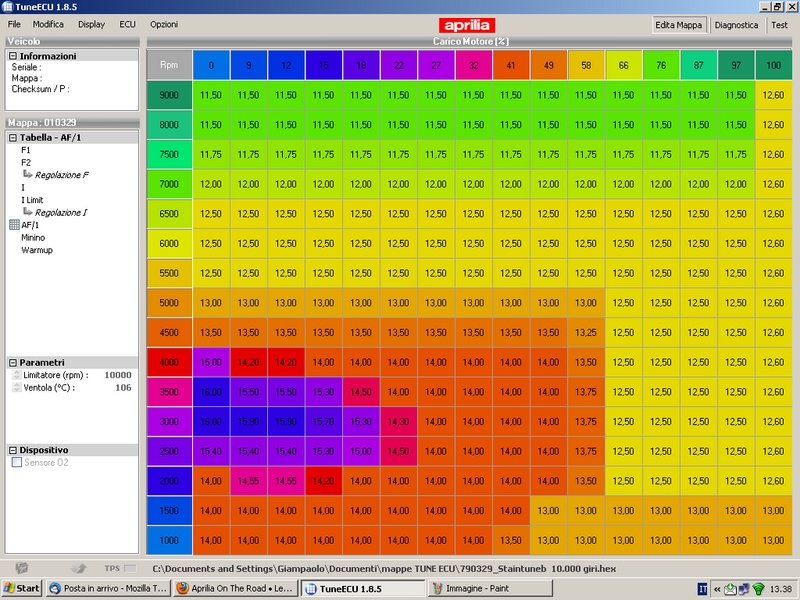The image size is (800, 600).
Task: Open the Display menu
Action: [x=91, y=24]
